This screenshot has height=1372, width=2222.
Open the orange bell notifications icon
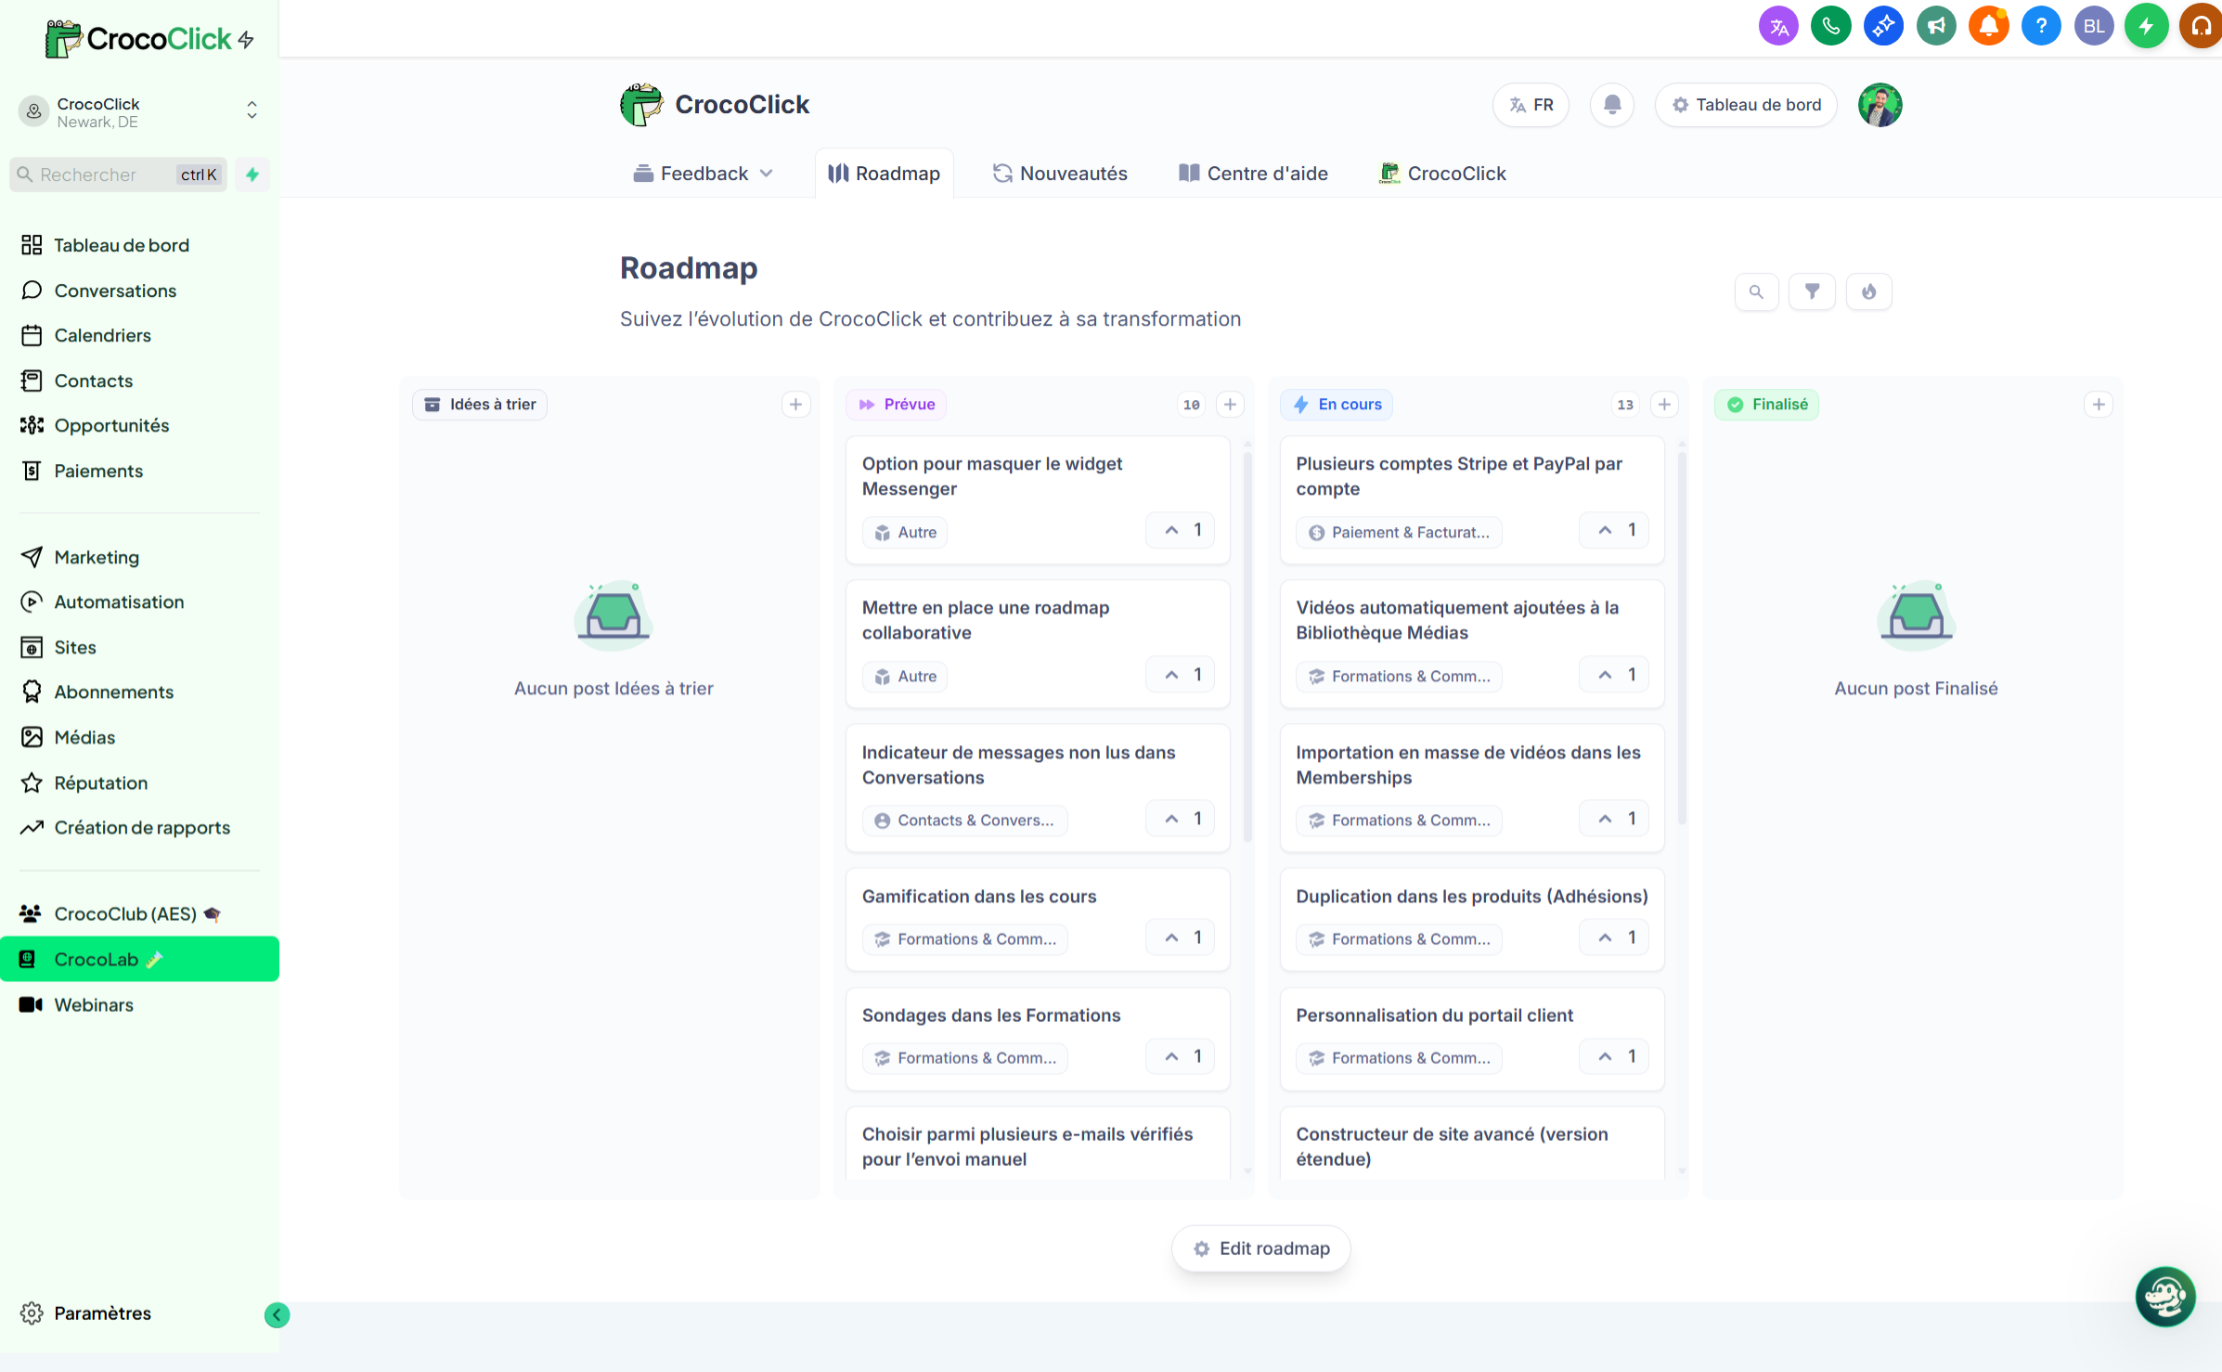[1988, 27]
